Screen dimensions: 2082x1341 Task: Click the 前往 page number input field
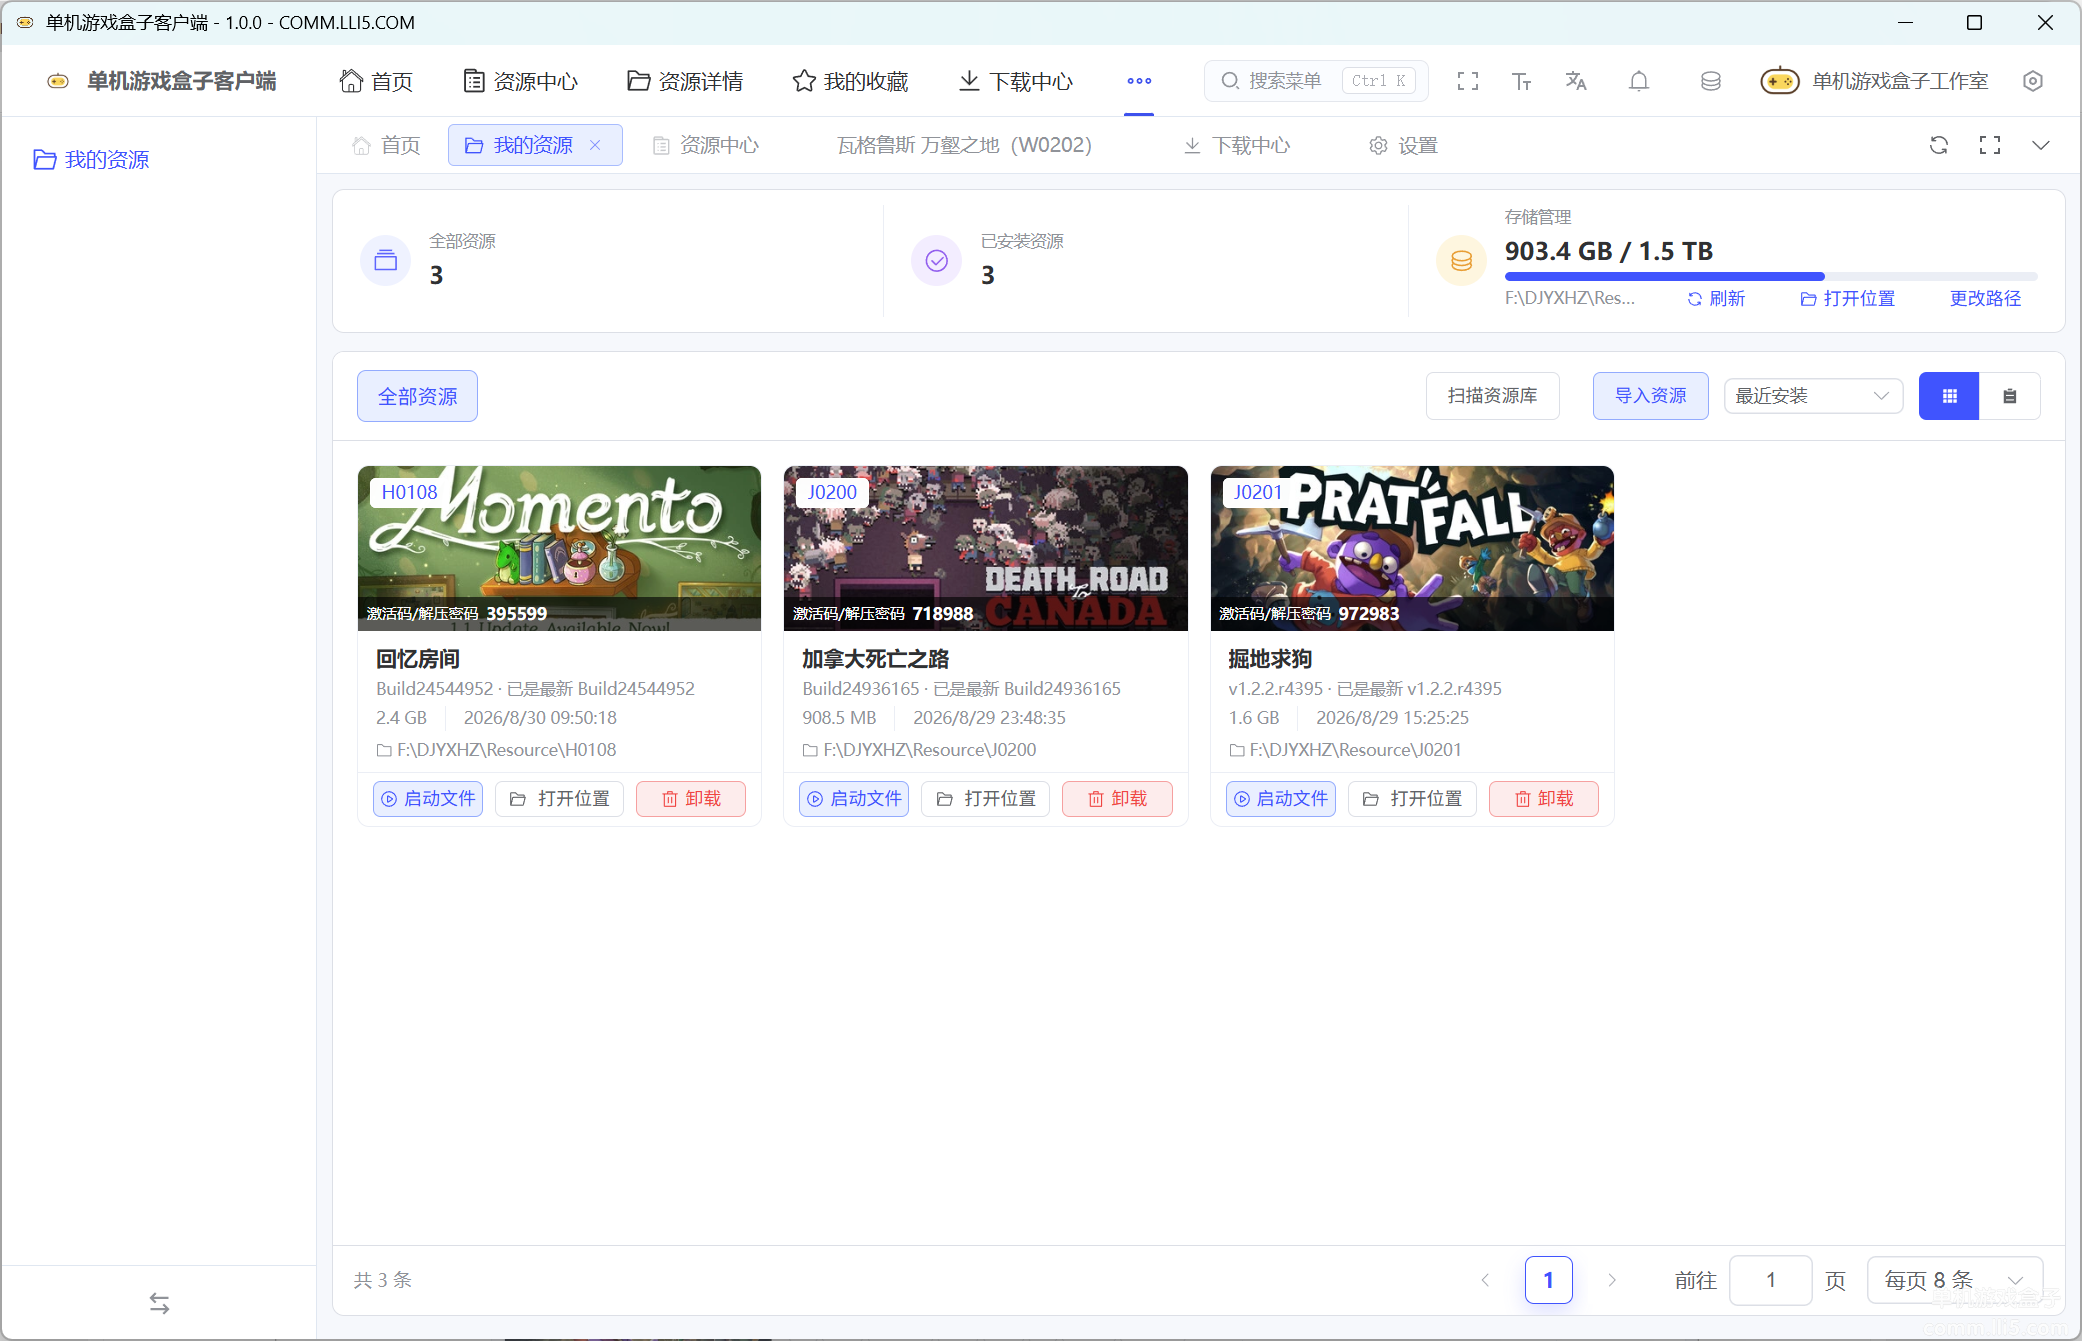click(1771, 1280)
